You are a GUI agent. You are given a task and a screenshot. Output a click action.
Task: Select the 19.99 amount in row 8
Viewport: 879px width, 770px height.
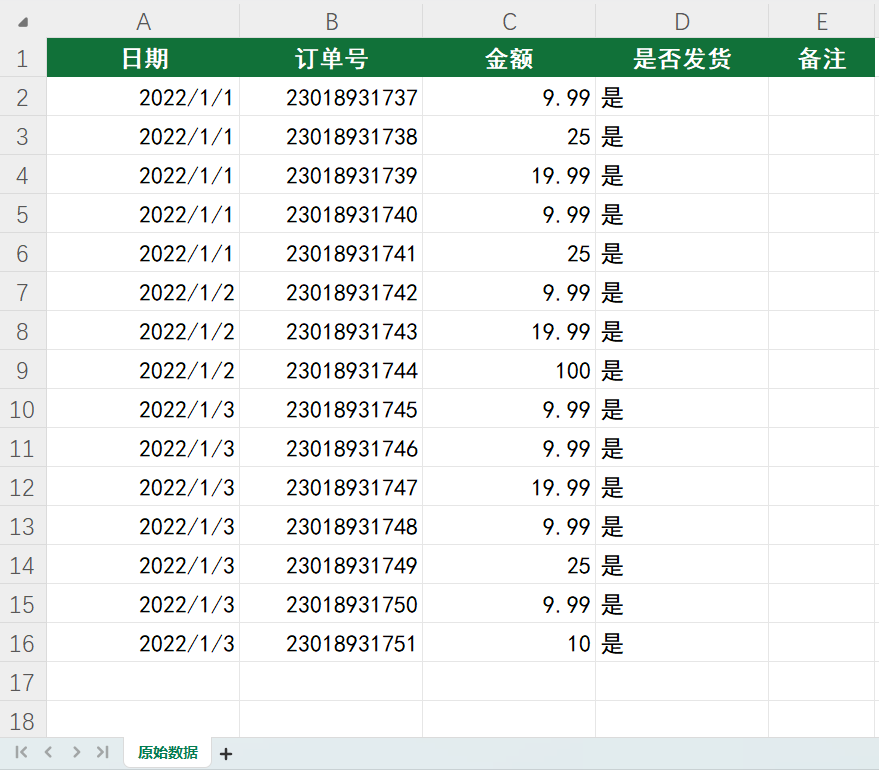coord(509,331)
